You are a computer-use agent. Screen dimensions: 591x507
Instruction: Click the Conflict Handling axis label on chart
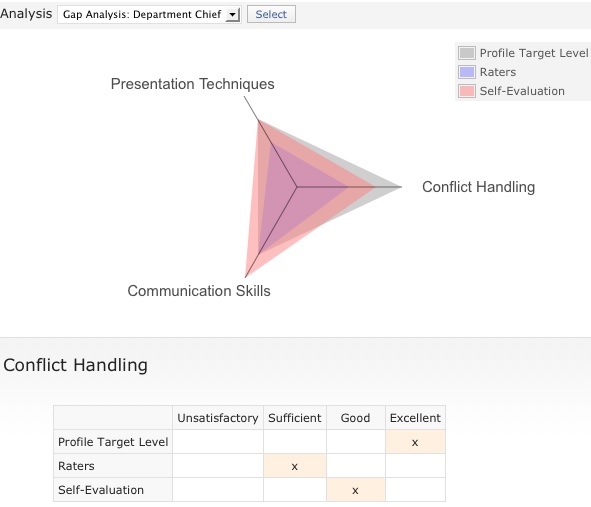pos(478,187)
